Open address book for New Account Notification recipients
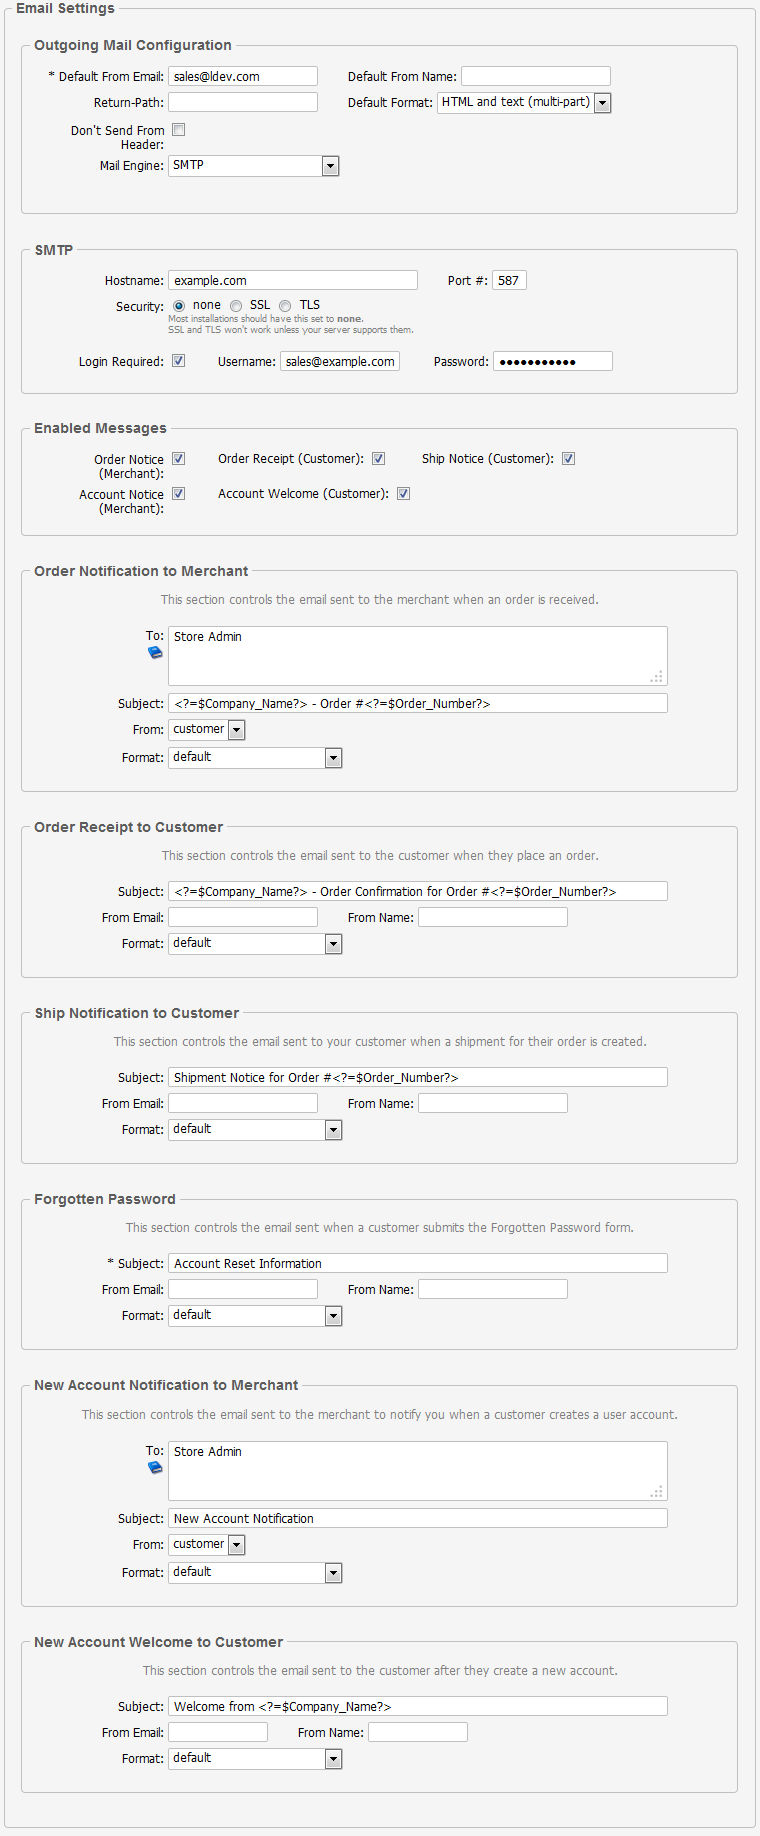This screenshot has height=1836, width=760. [155, 1468]
